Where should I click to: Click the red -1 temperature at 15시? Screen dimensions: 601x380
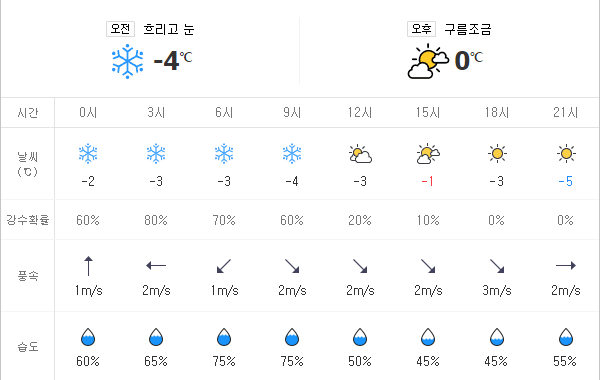pyautogui.click(x=428, y=181)
